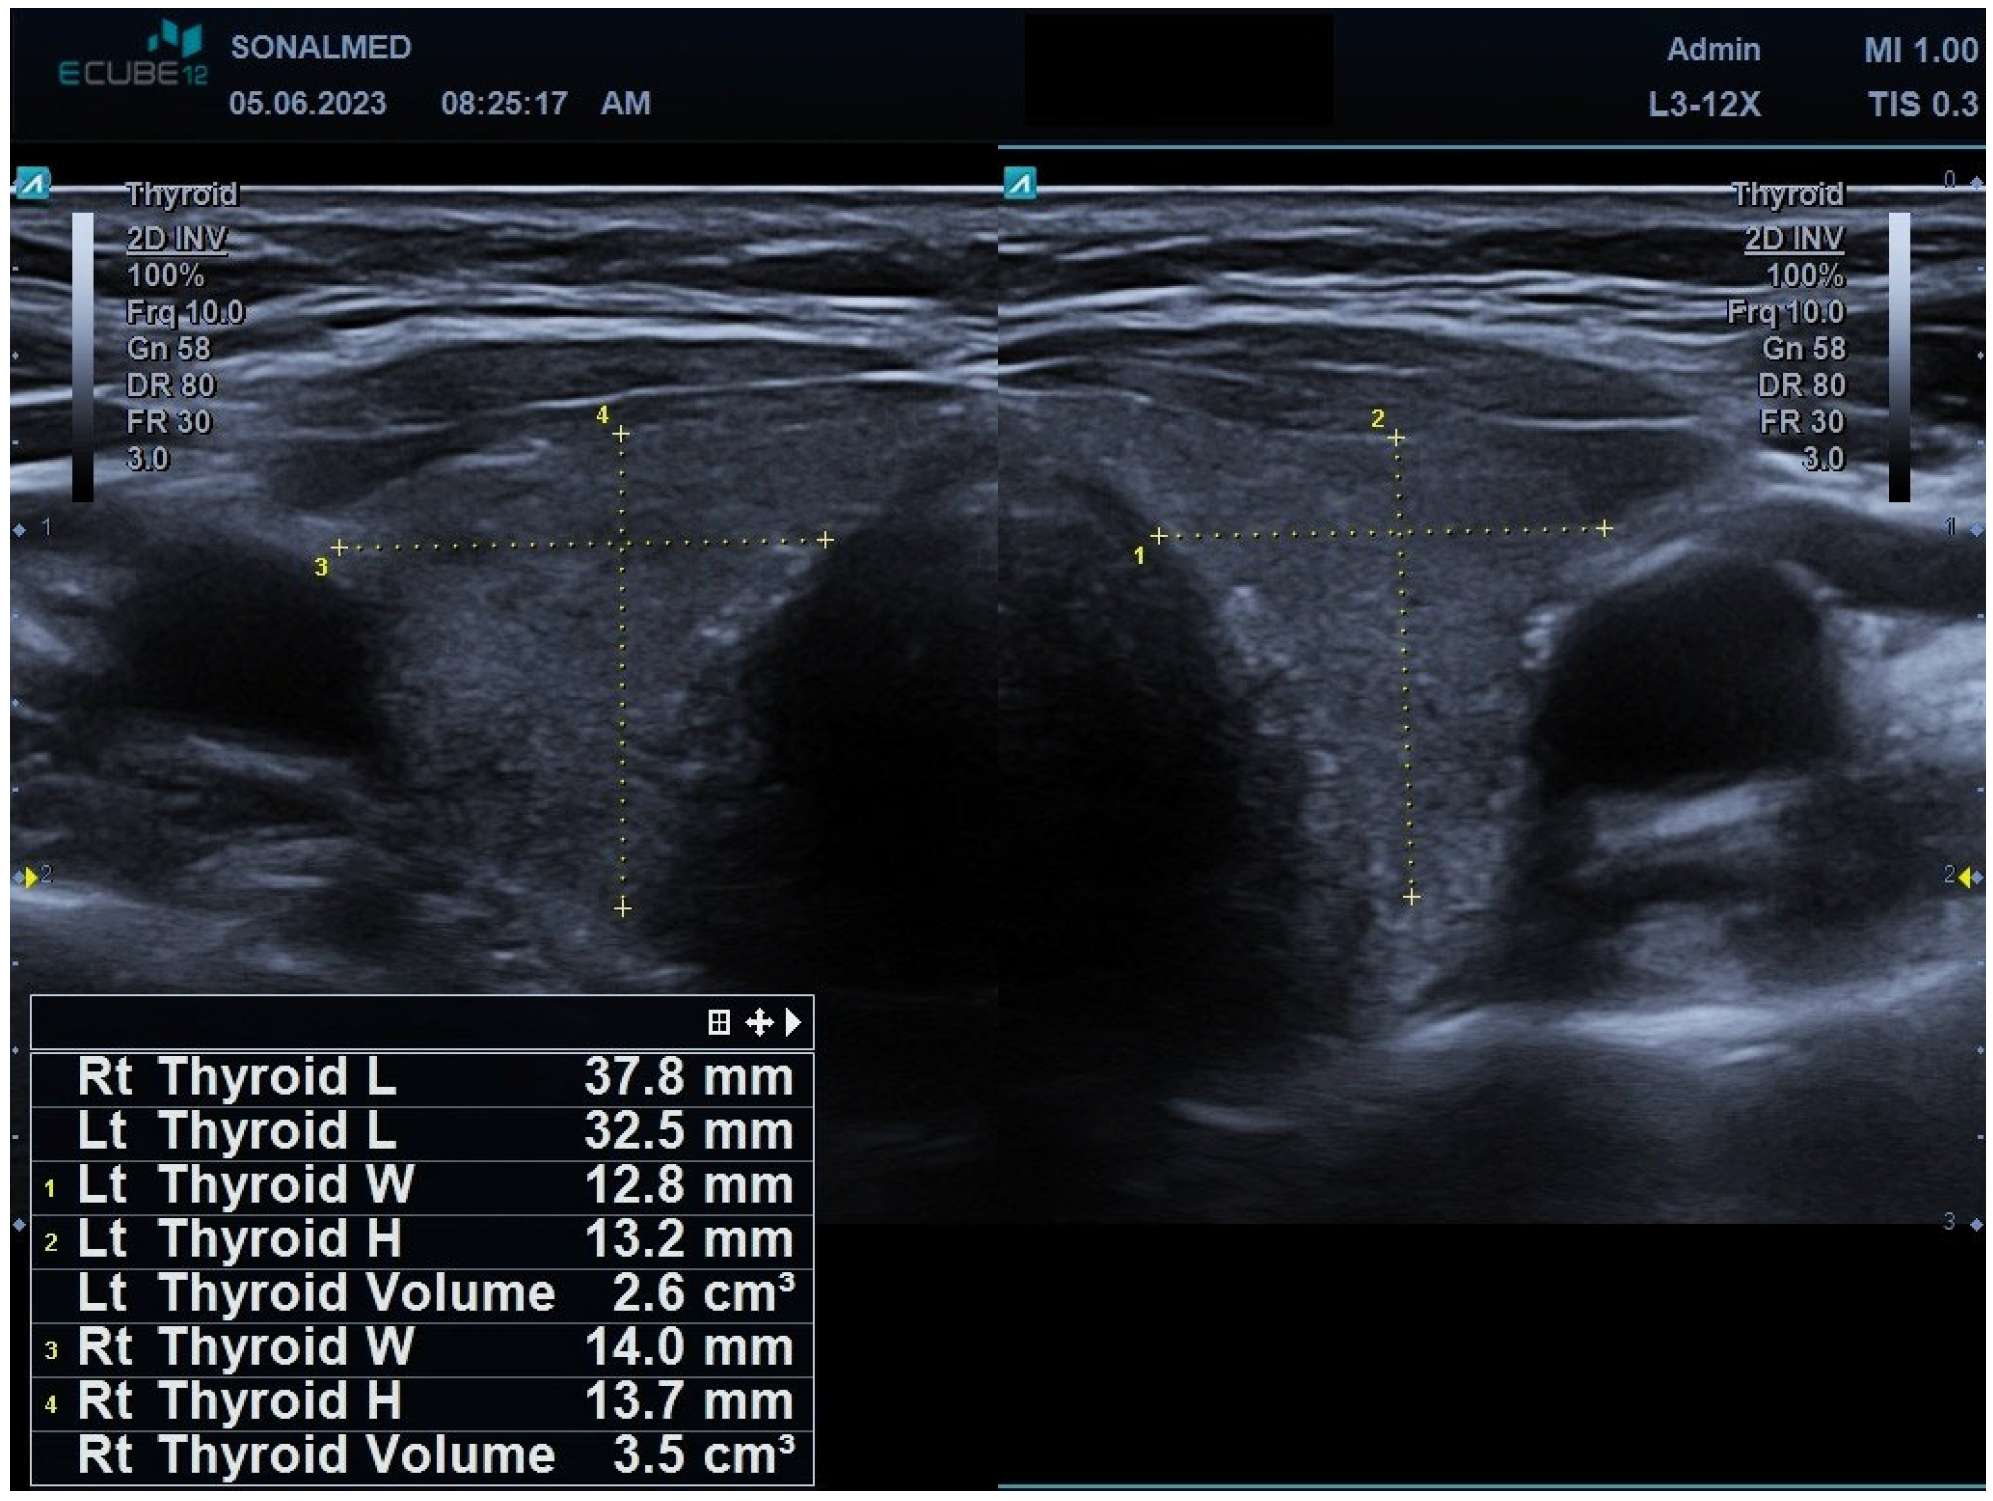
Task: Select caliper 1 left cross on right image
Action: point(1158,536)
